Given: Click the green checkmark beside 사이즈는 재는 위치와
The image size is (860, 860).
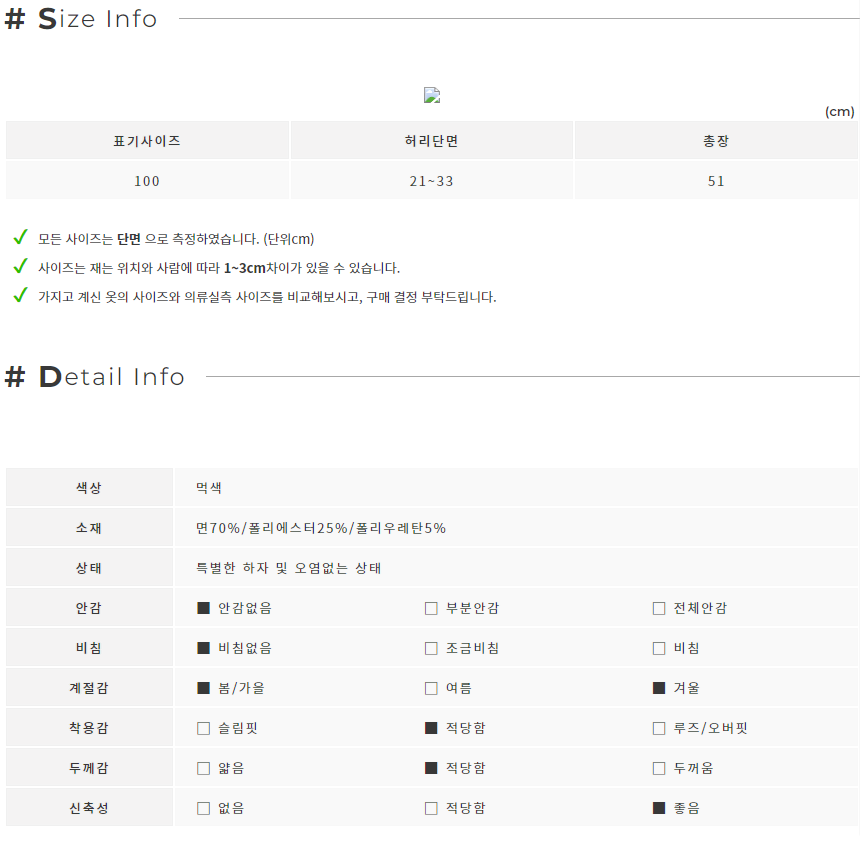Looking at the screenshot, I should [x=20, y=267].
